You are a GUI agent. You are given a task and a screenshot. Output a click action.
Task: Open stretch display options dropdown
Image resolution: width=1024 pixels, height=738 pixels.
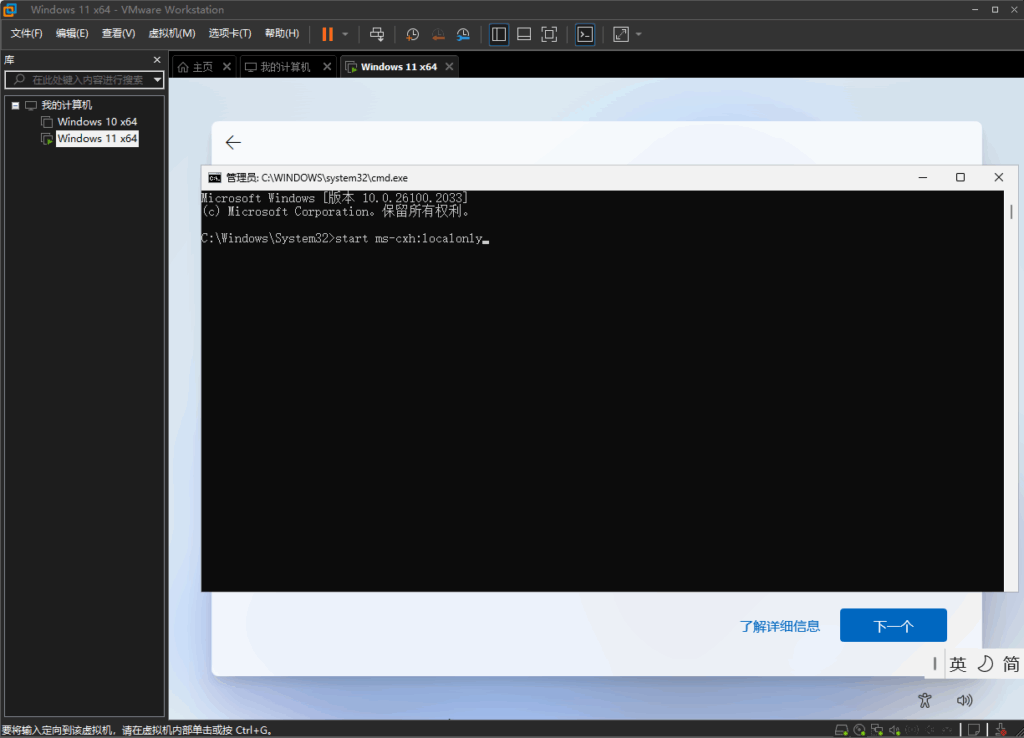(639, 34)
